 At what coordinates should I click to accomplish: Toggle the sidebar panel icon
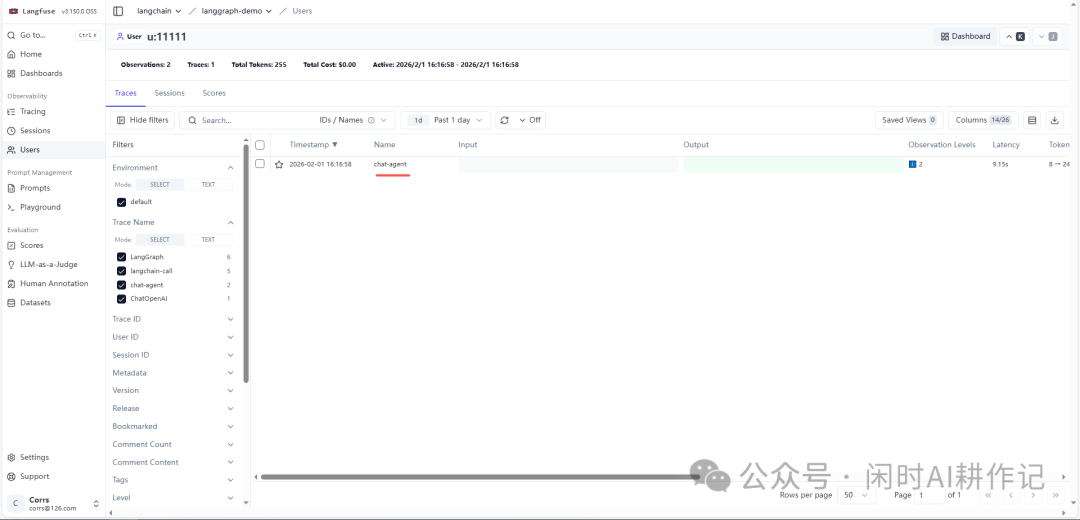(x=118, y=11)
